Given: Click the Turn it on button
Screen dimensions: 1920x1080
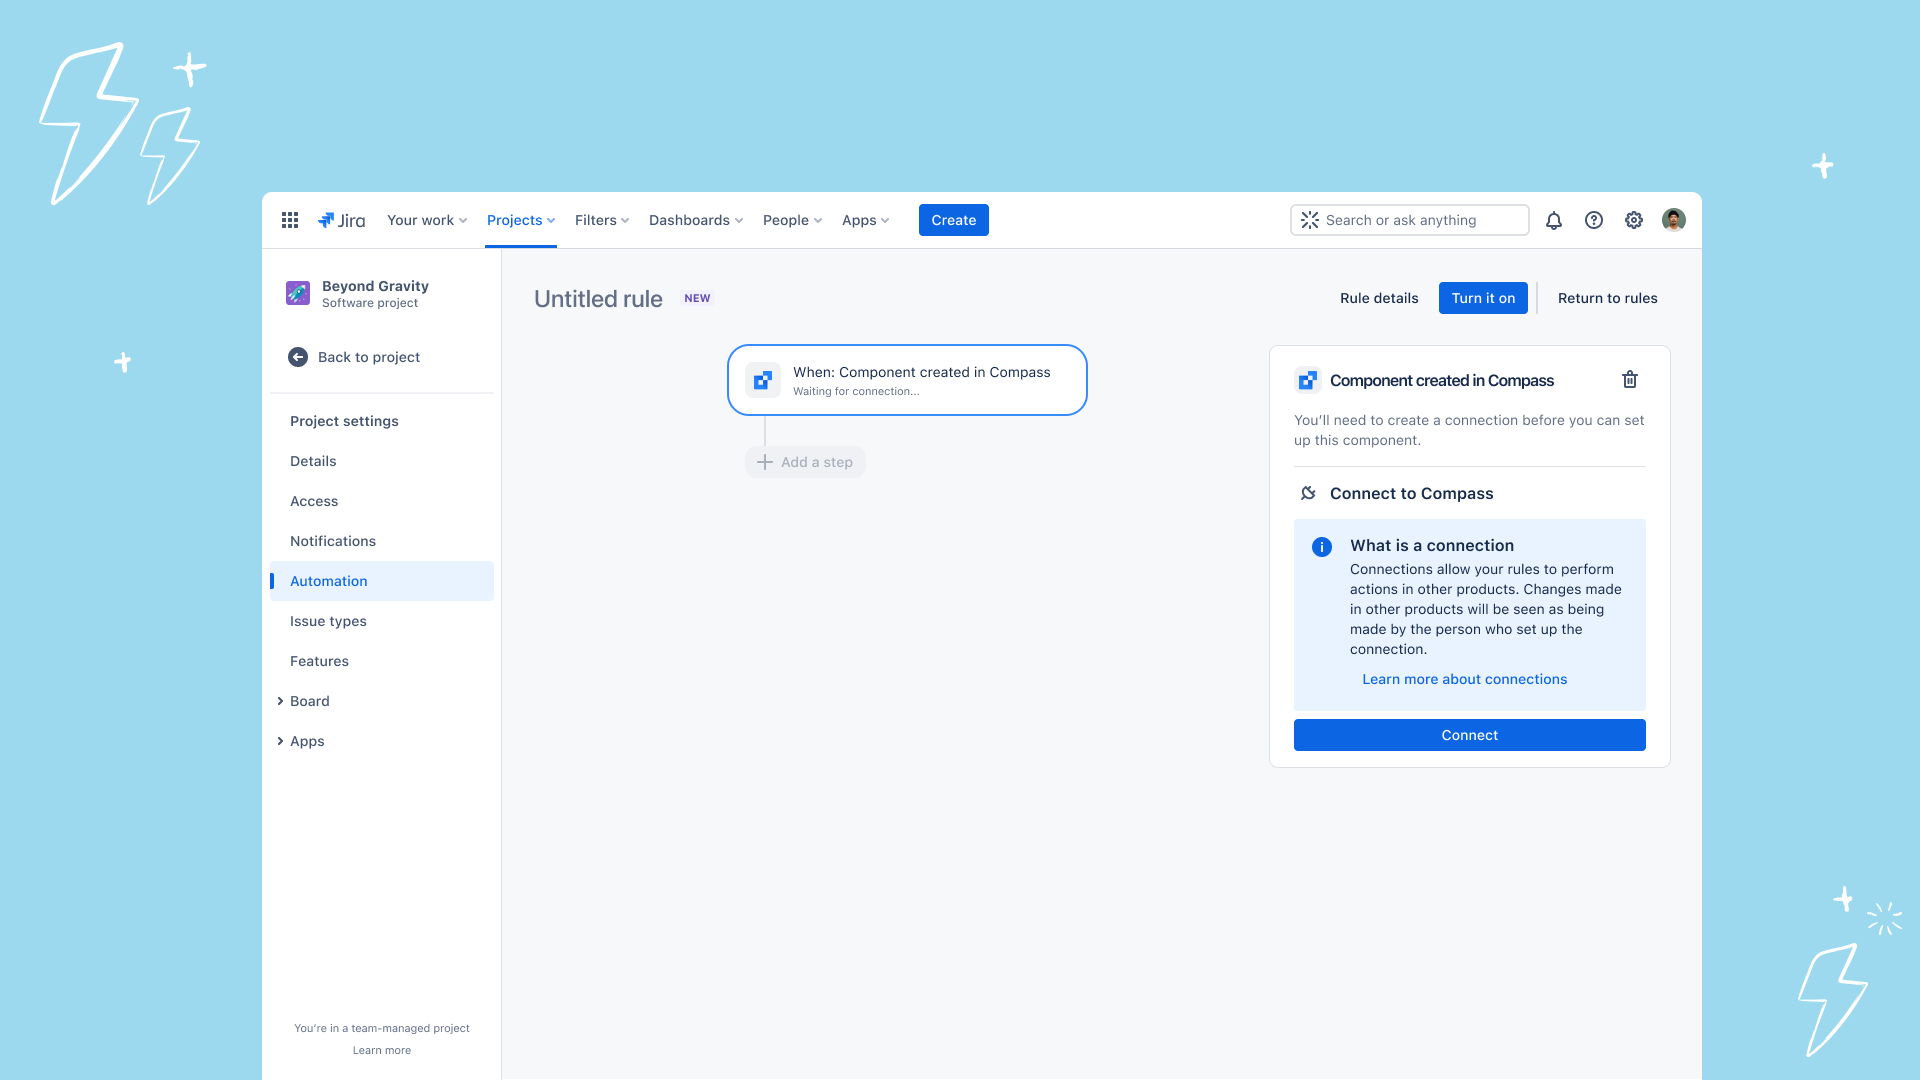Looking at the screenshot, I should pos(1483,298).
